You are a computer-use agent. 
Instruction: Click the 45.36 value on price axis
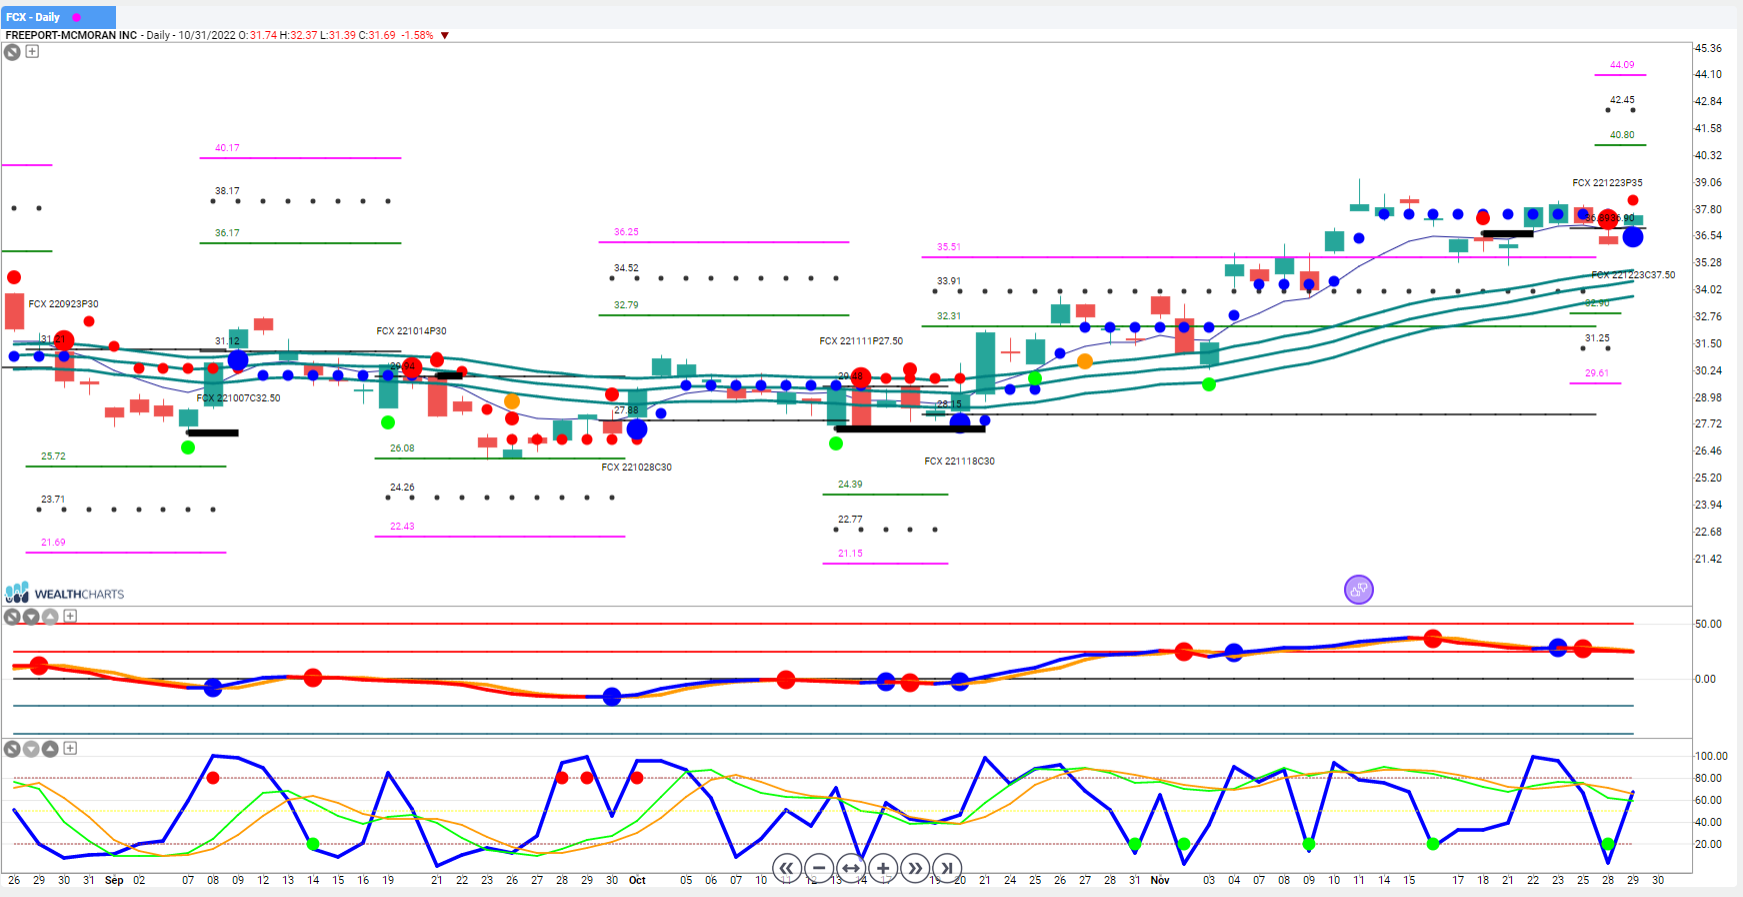1708,48
